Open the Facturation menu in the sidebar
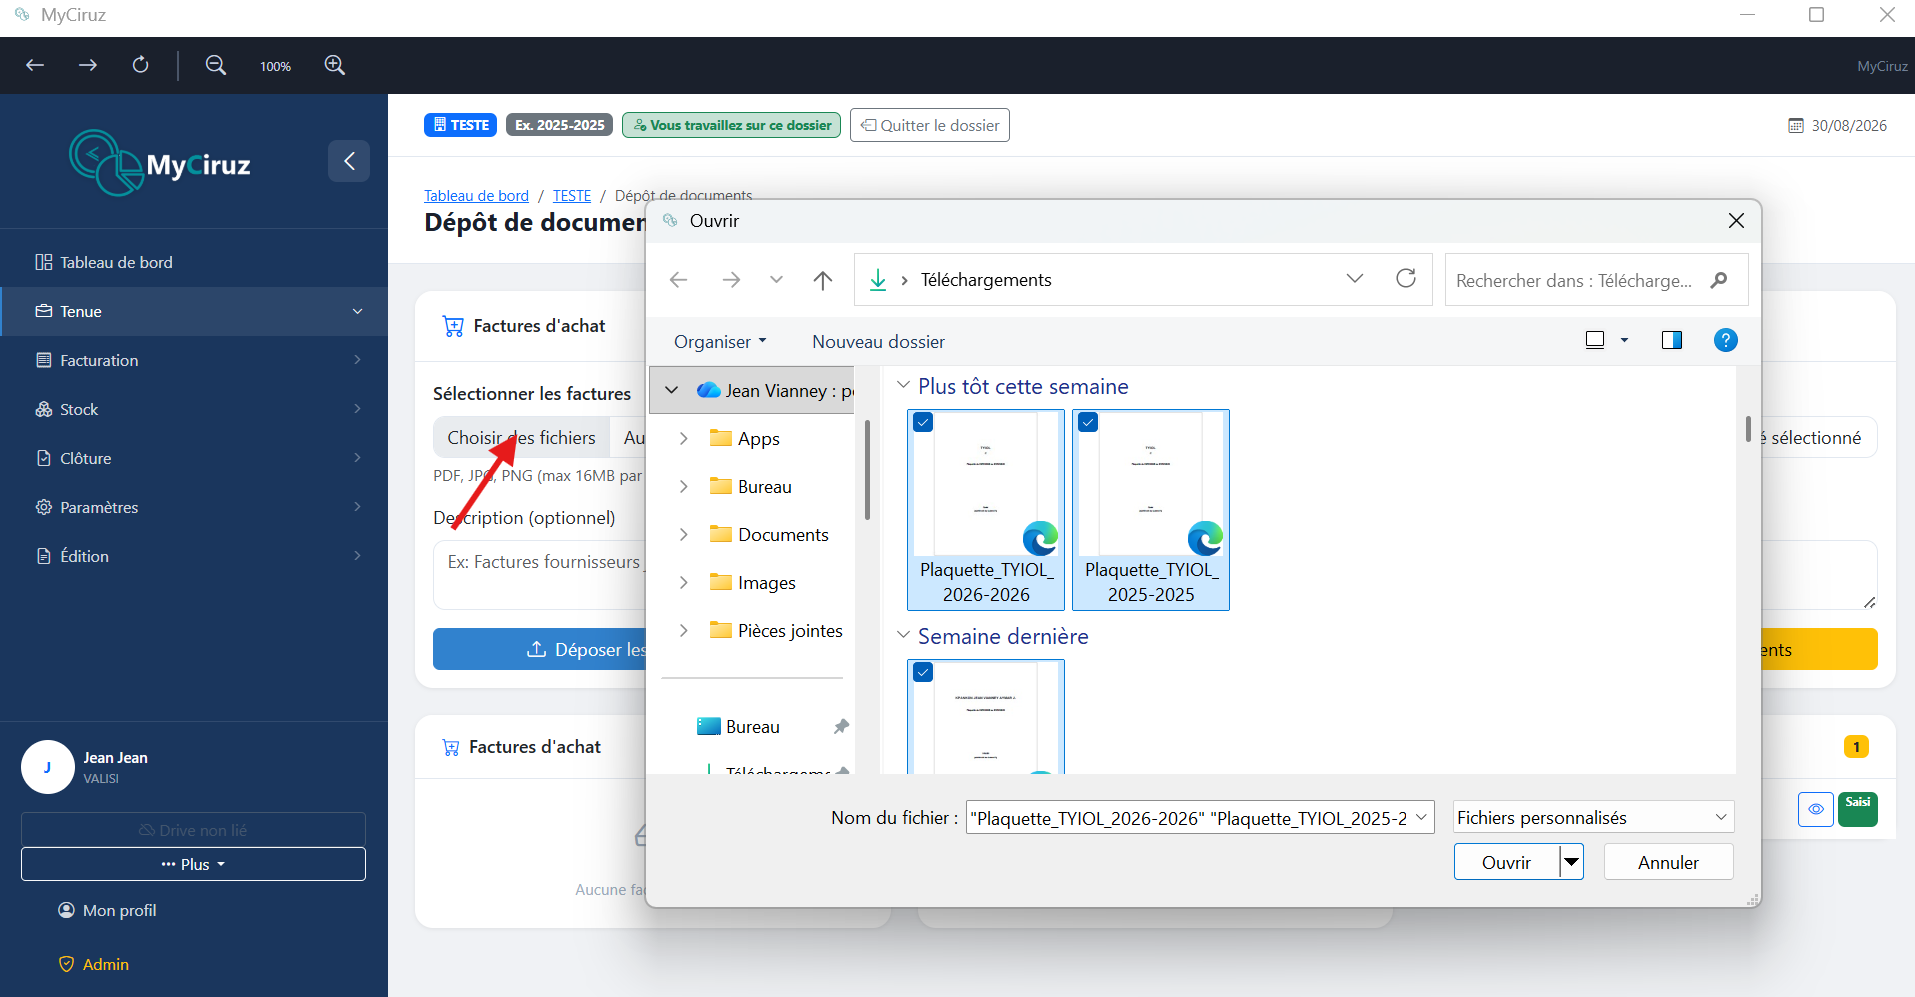Image resolution: width=1915 pixels, height=997 pixels. click(x=194, y=360)
